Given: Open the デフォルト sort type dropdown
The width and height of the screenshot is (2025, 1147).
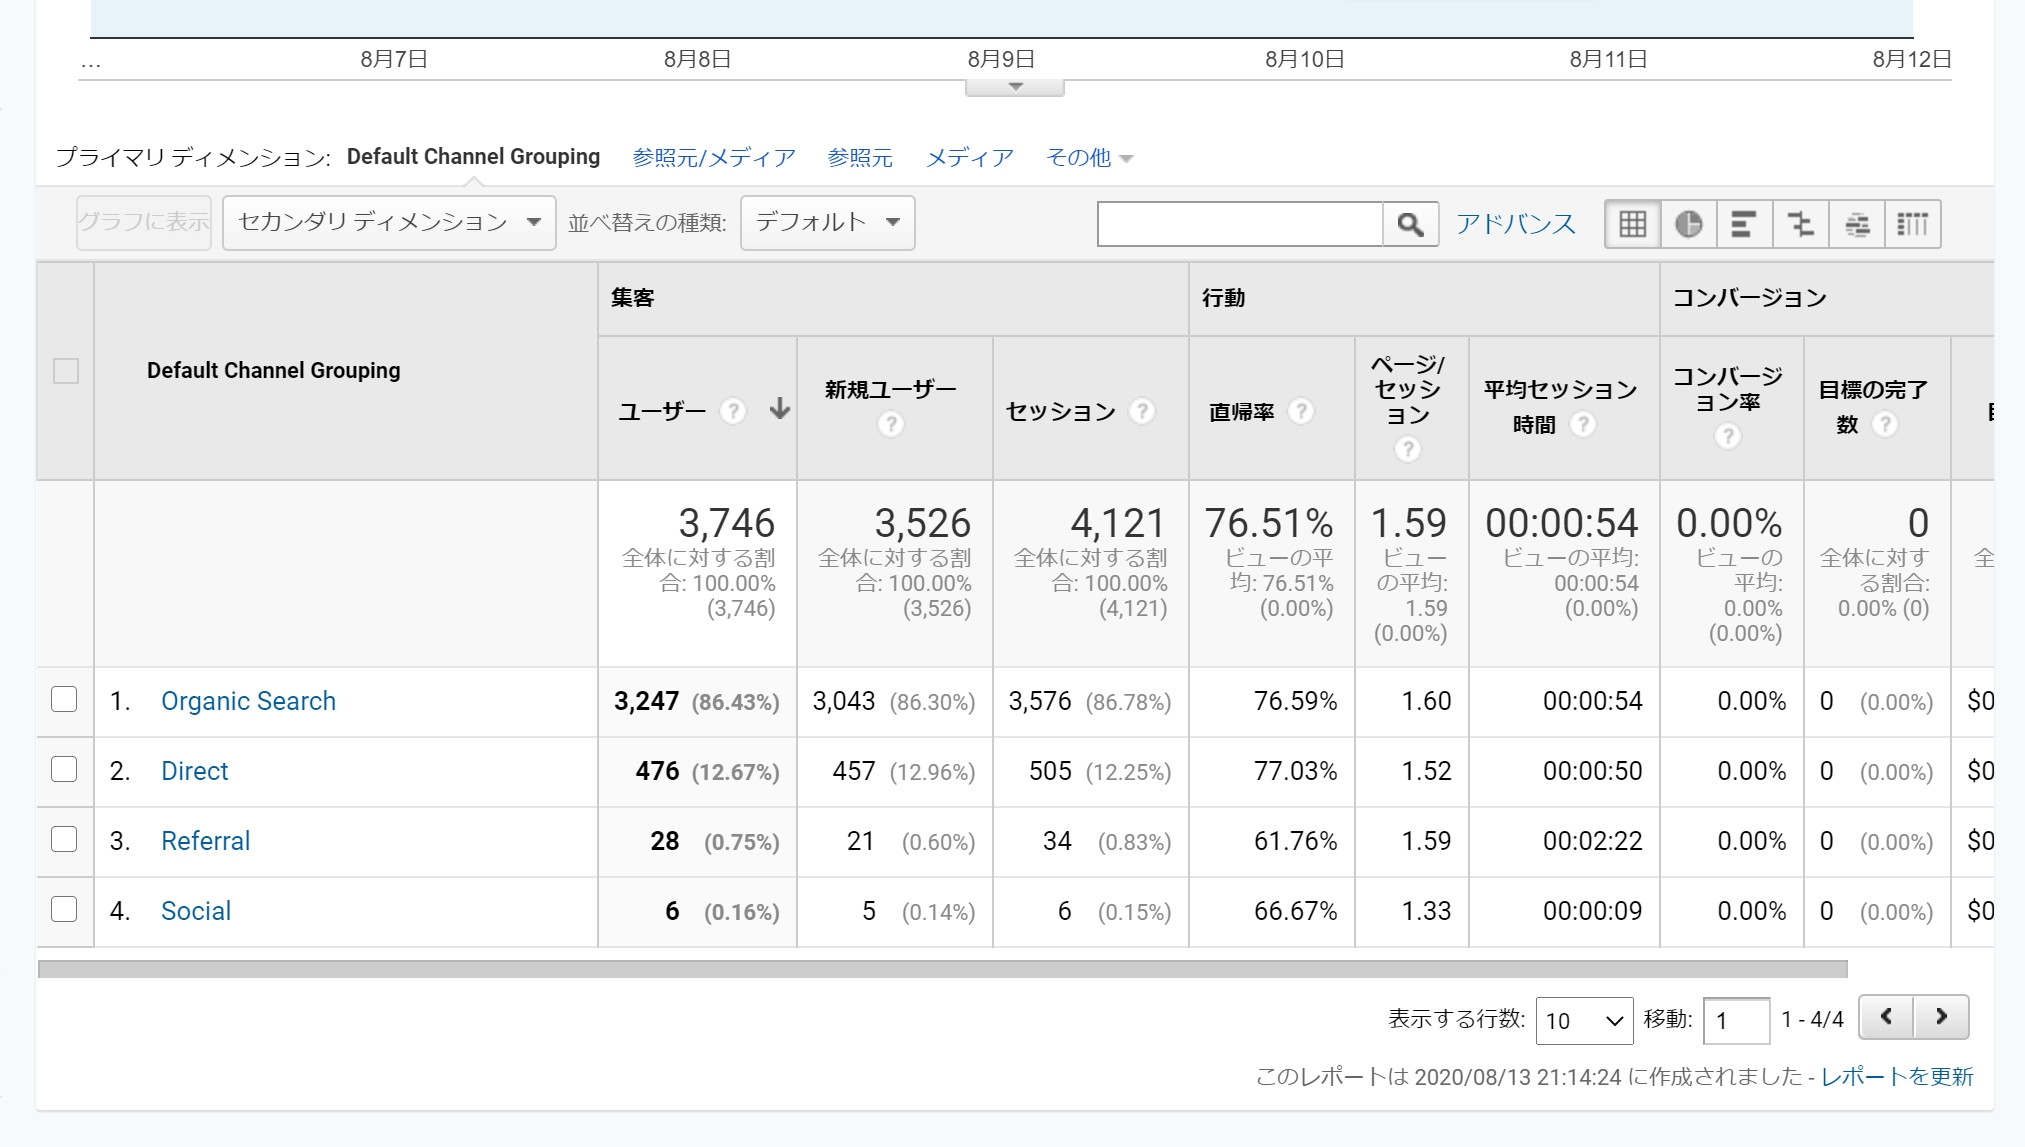Looking at the screenshot, I should (827, 222).
